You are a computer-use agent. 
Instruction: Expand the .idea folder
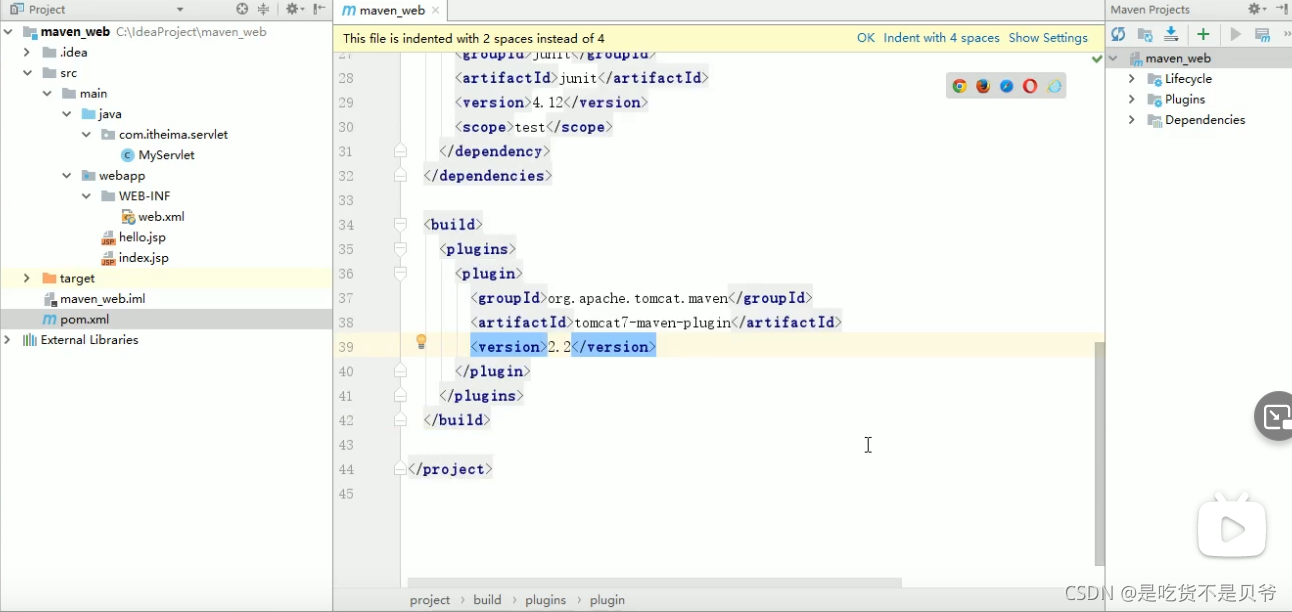pyautogui.click(x=28, y=52)
